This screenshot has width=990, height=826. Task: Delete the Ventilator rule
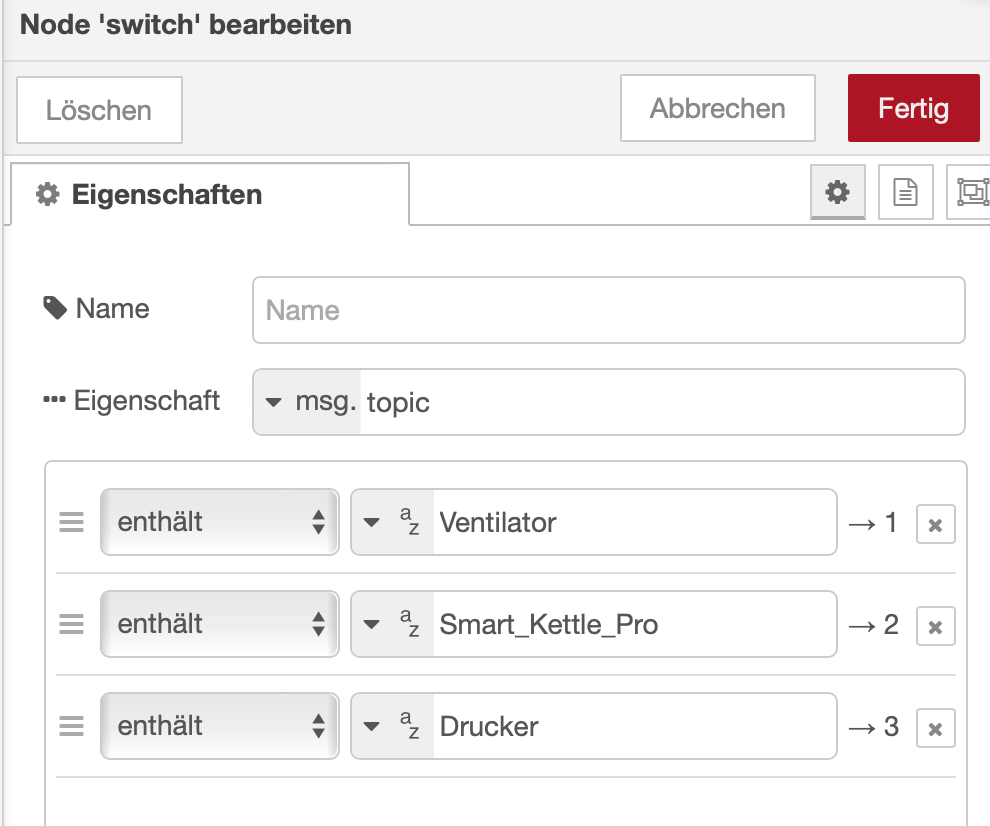(x=935, y=525)
